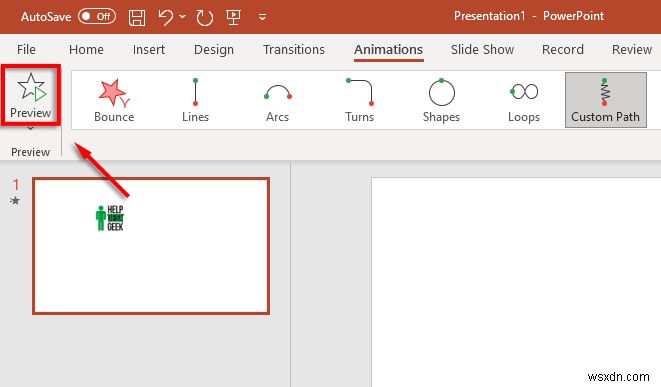Select the Lines motion path
The height and width of the screenshot is (387, 661).
pos(195,100)
